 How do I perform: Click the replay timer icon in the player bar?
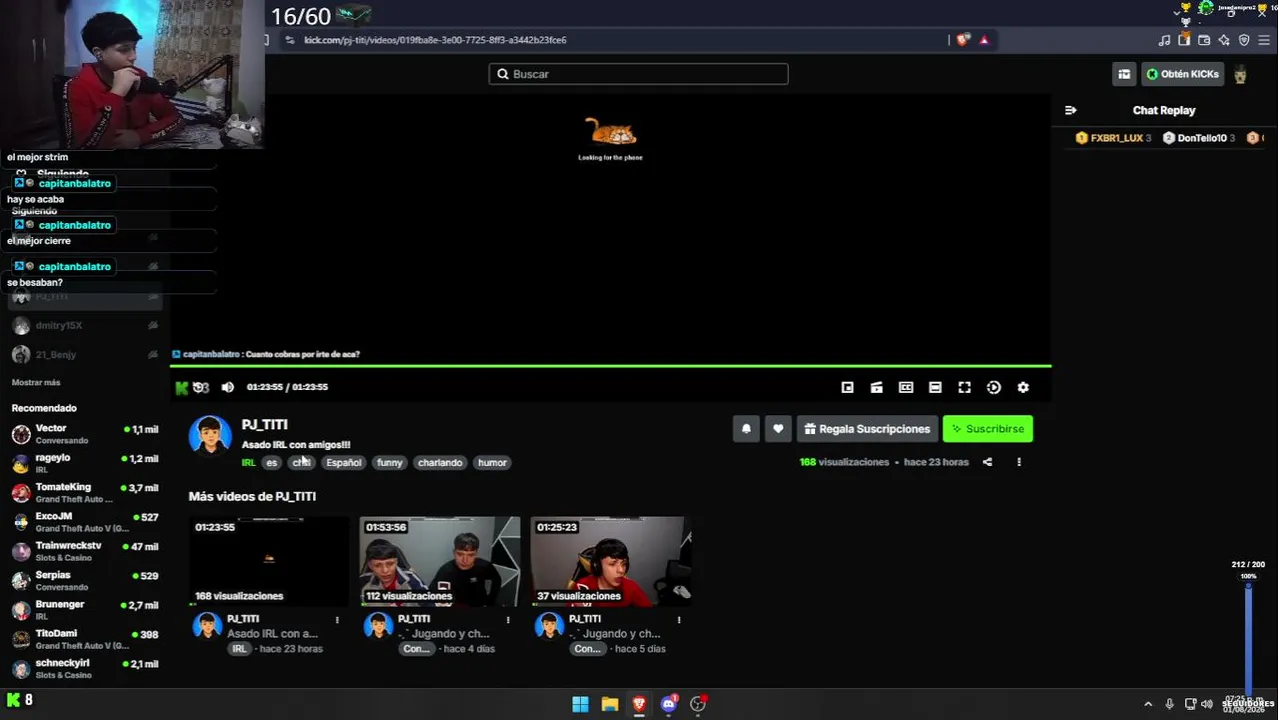(201, 388)
